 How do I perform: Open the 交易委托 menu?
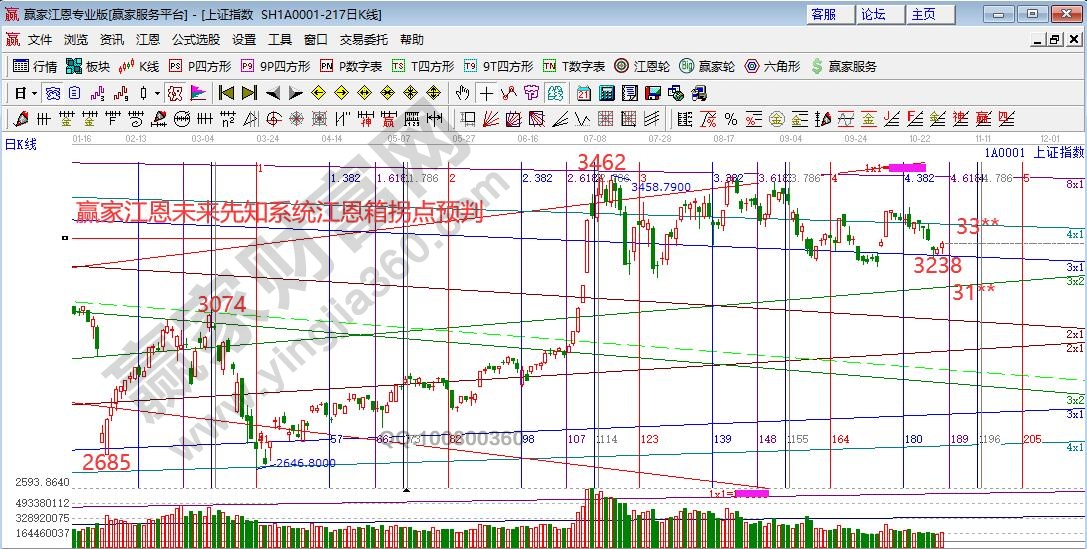[x=363, y=40]
